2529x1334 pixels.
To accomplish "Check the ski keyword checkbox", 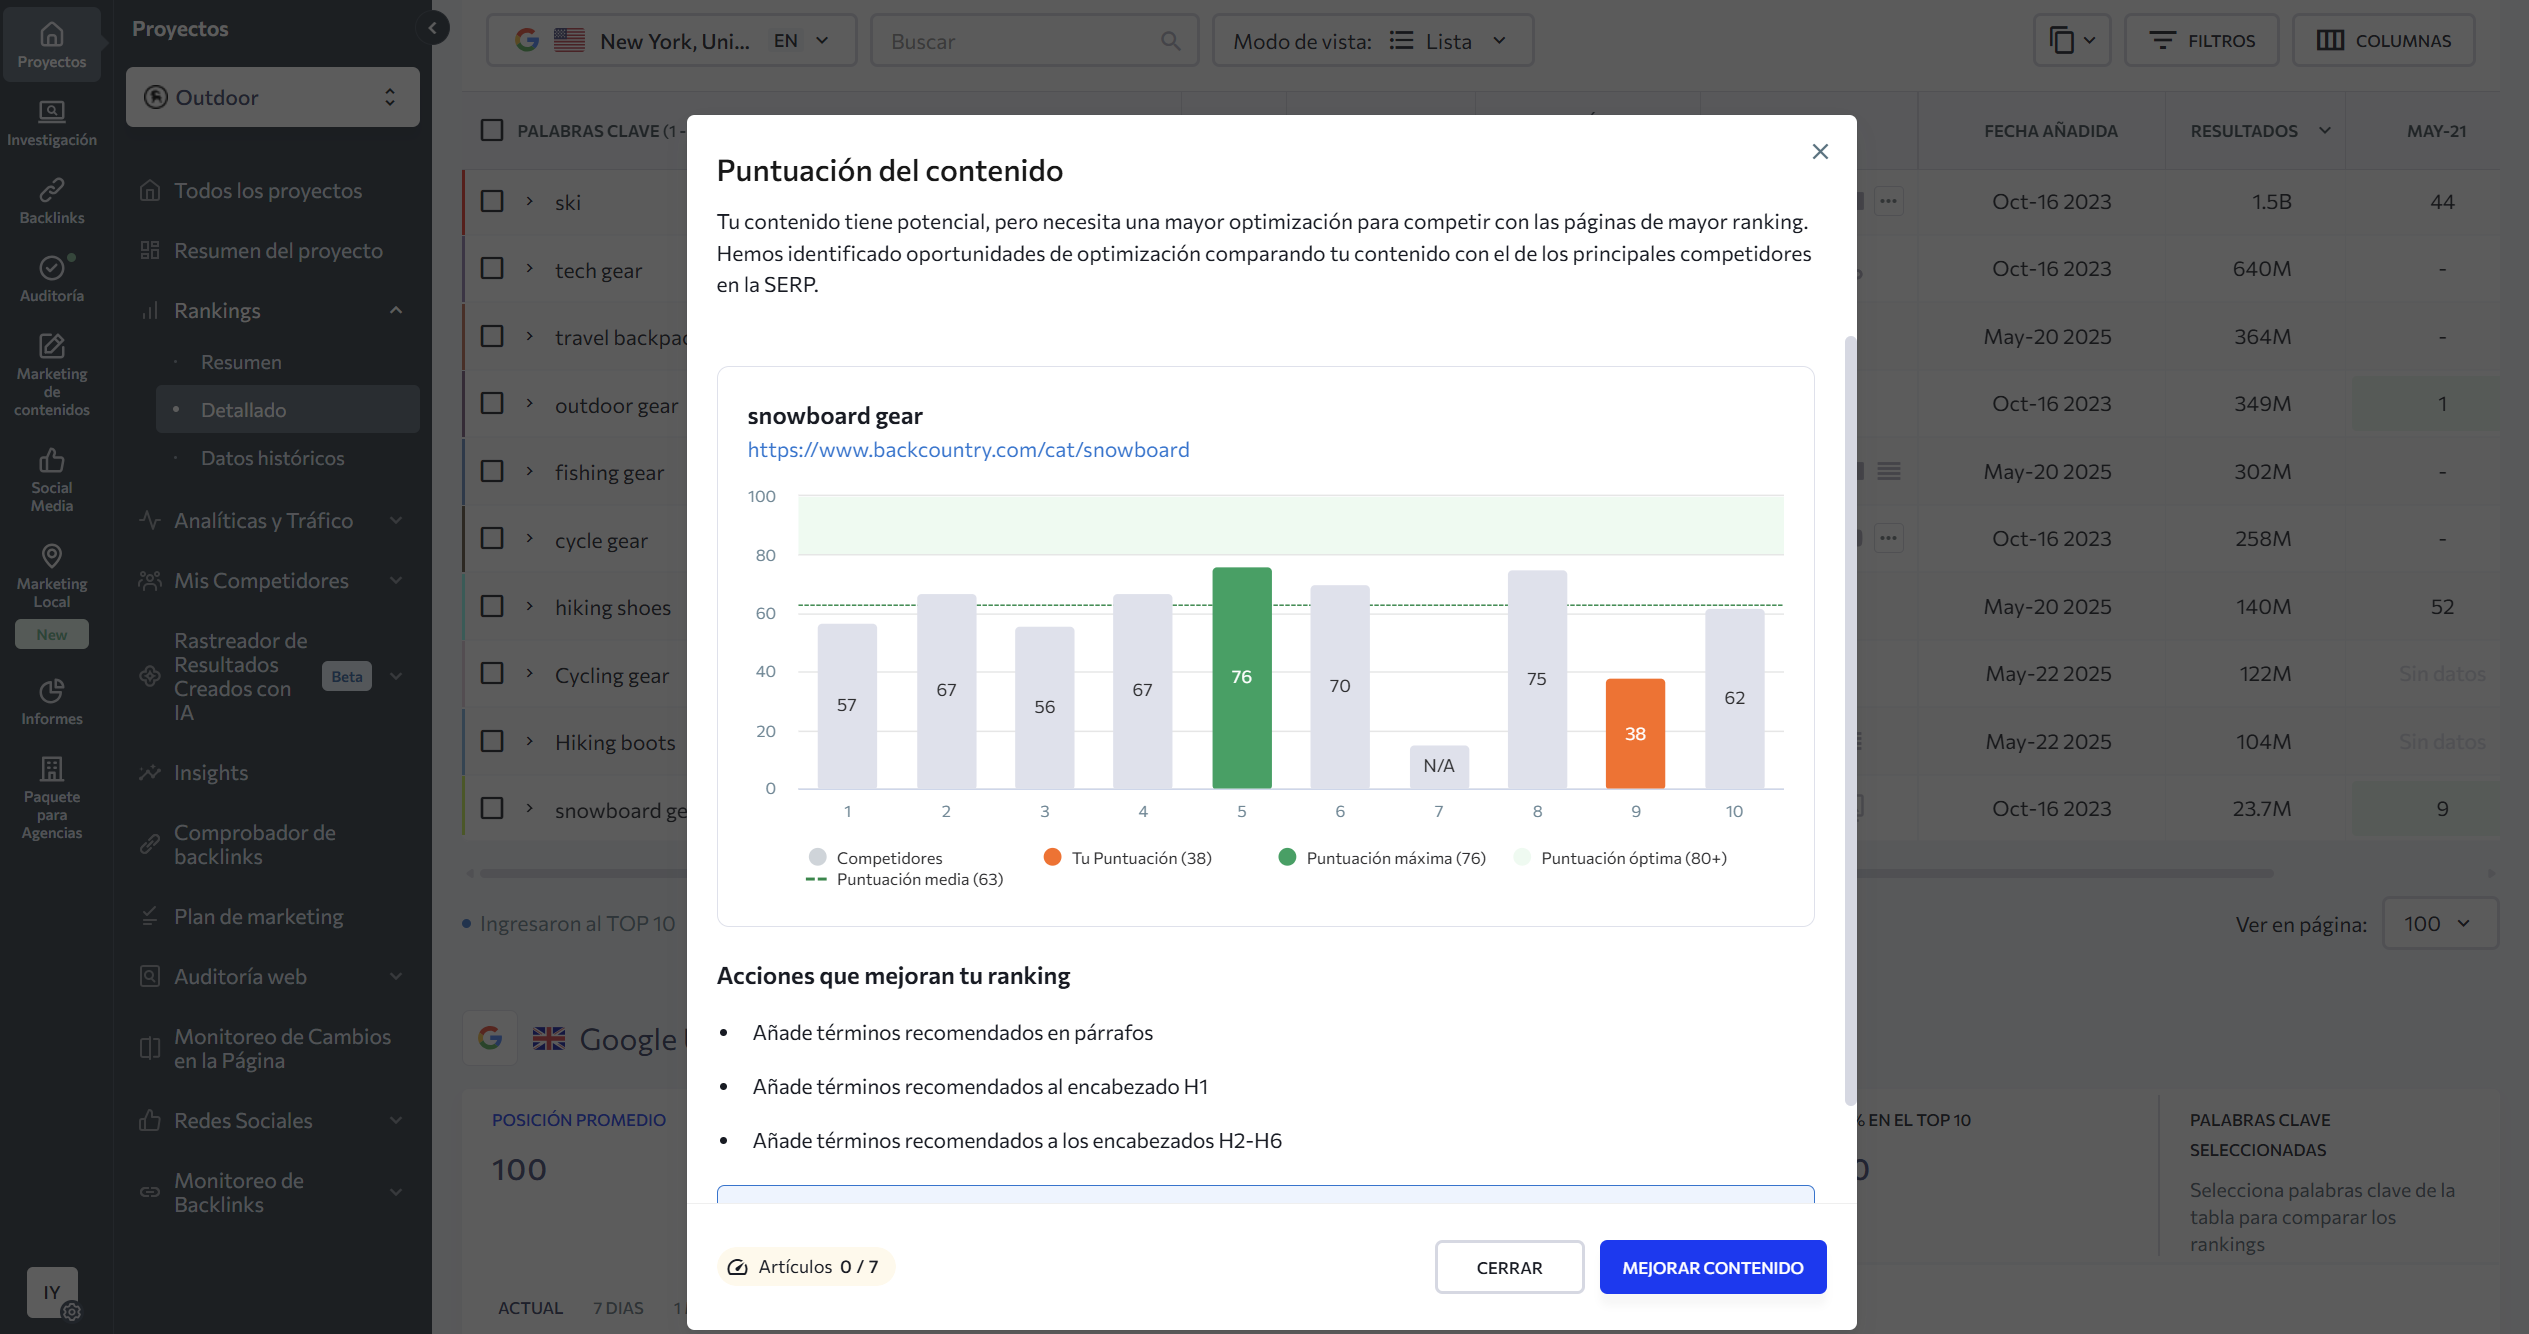I will pos(492,201).
